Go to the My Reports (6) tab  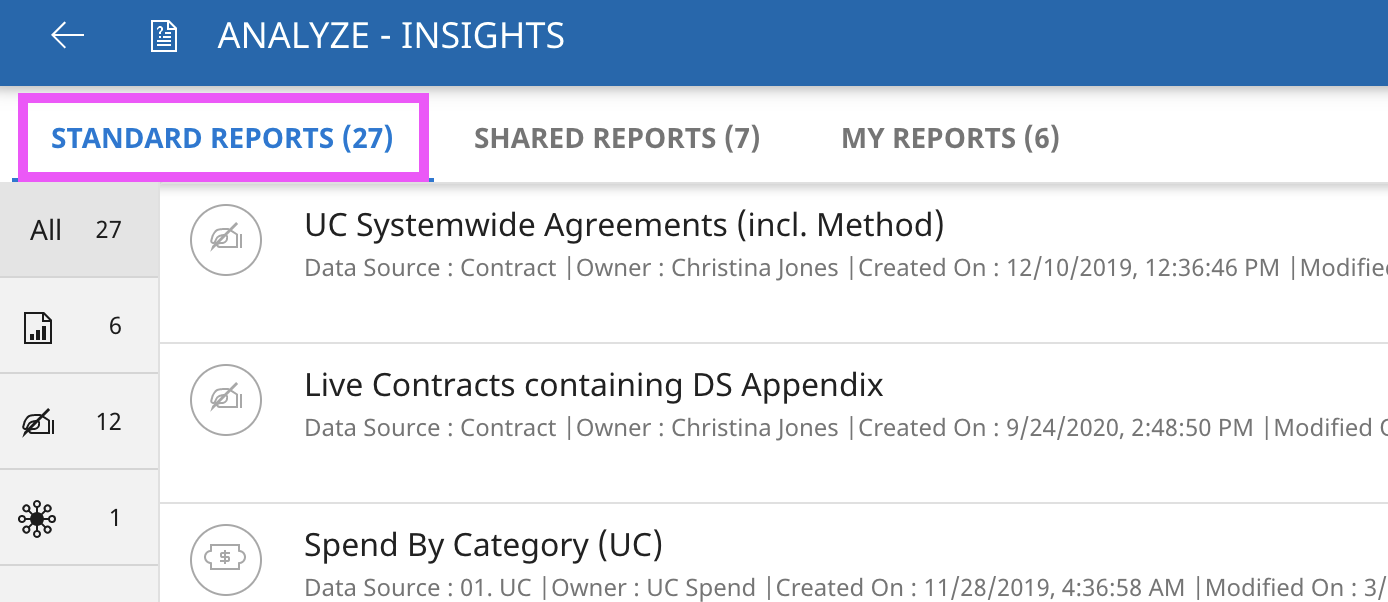click(950, 138)
